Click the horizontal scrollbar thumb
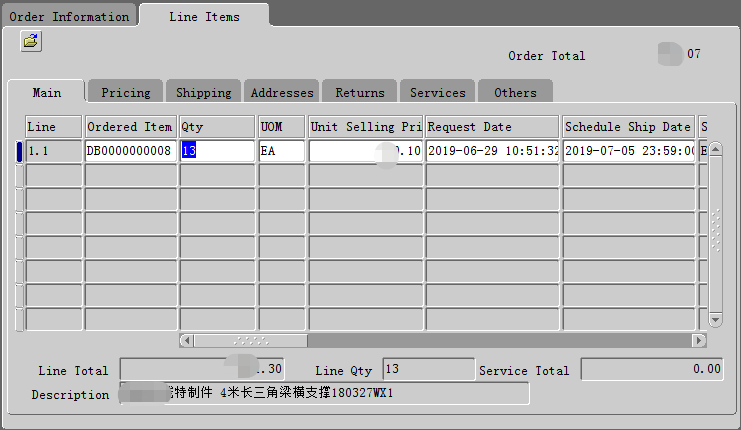 click(251, 340)
